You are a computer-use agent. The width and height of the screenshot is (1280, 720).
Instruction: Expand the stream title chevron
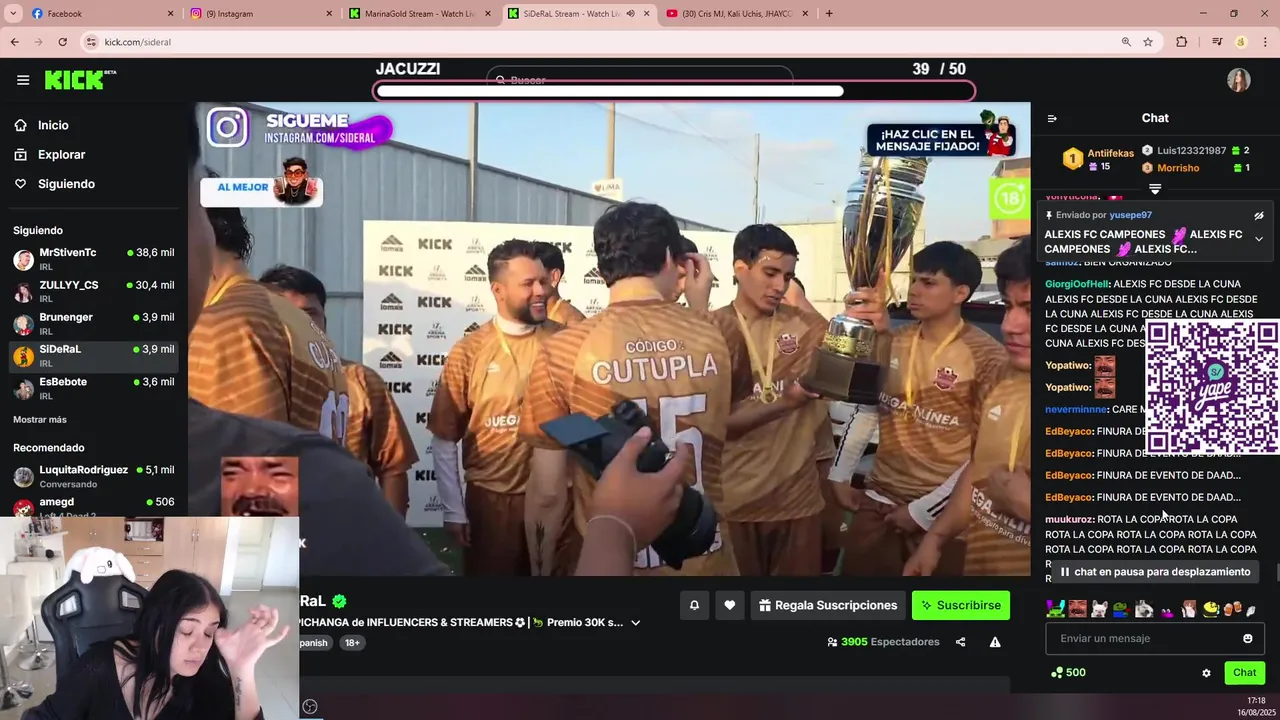coord(635,623)
